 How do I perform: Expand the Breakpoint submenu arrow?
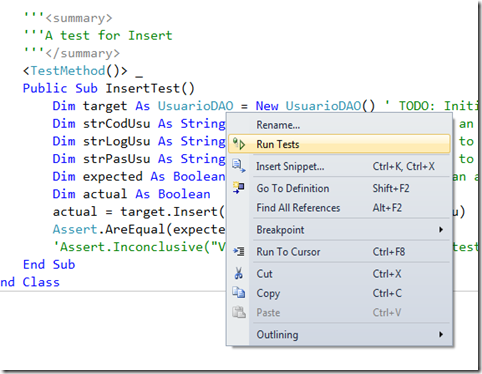click(441, 230)
